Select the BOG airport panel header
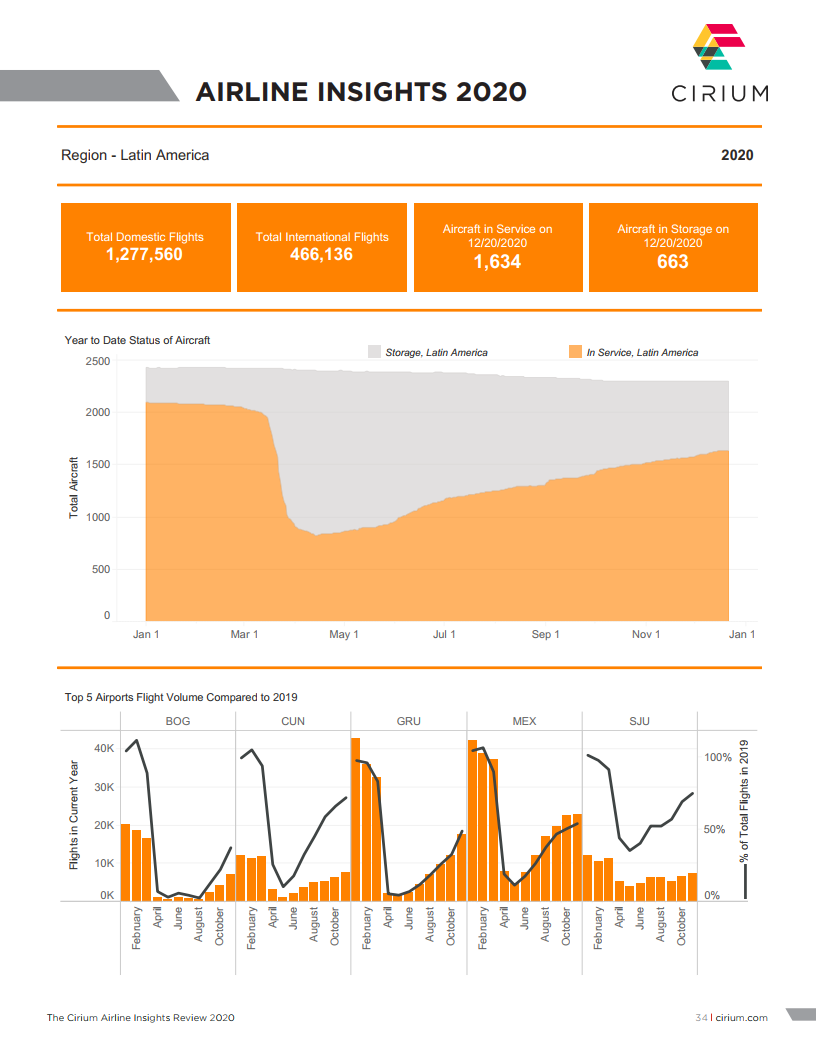The width and height of the screenshot is (816, 1056). 177,721
